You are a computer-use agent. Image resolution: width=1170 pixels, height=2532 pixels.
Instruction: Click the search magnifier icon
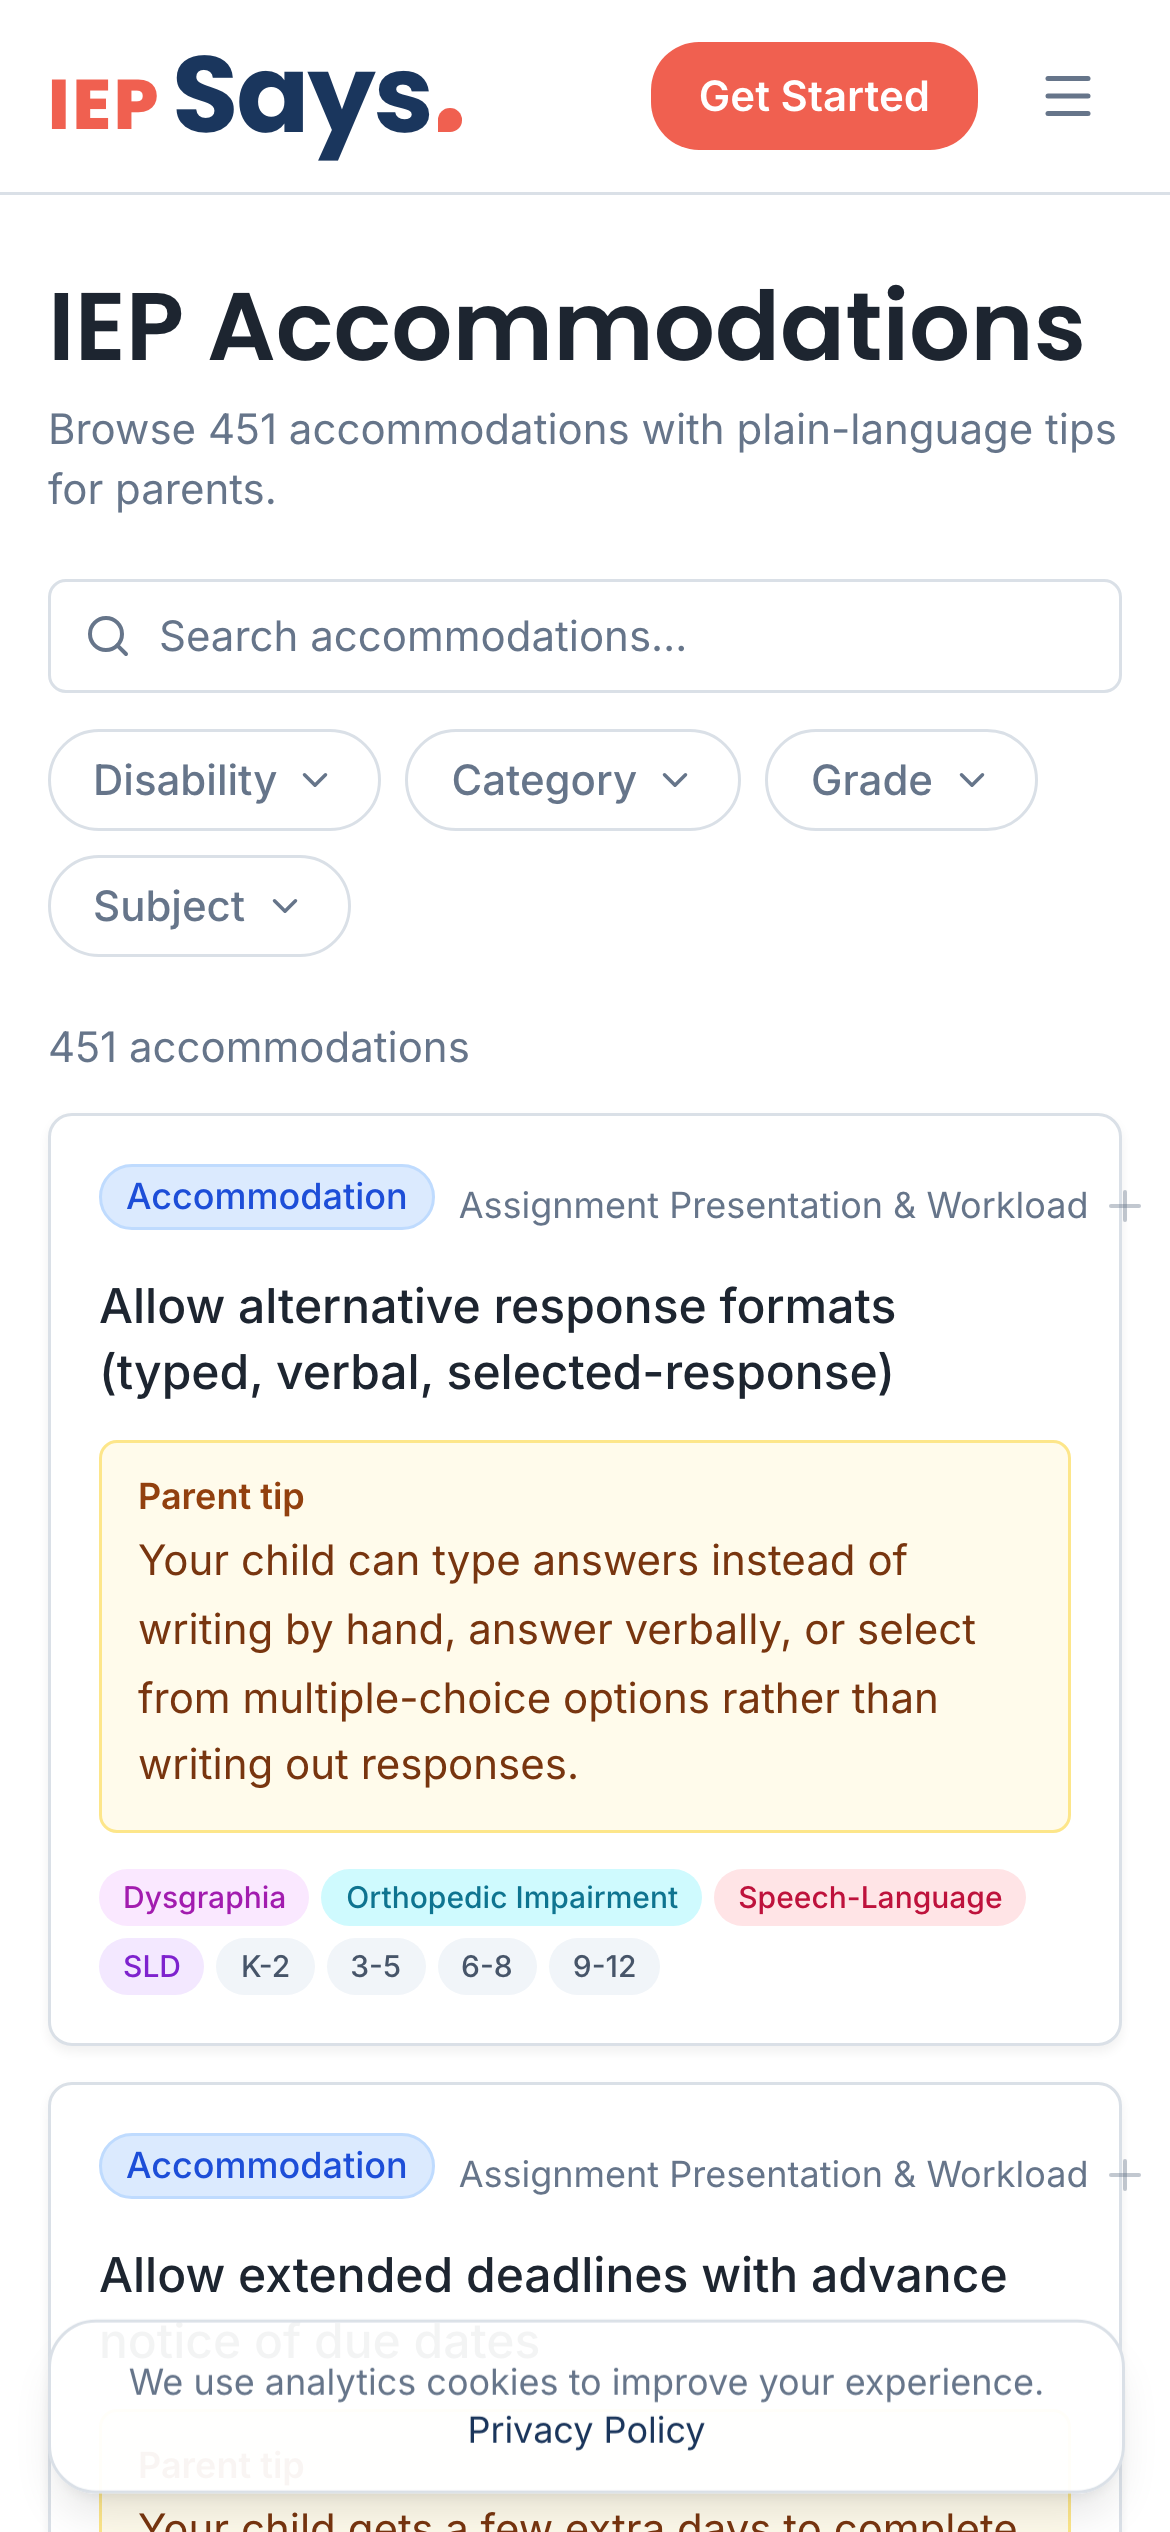pyautogui.click(x=108, y=636)
